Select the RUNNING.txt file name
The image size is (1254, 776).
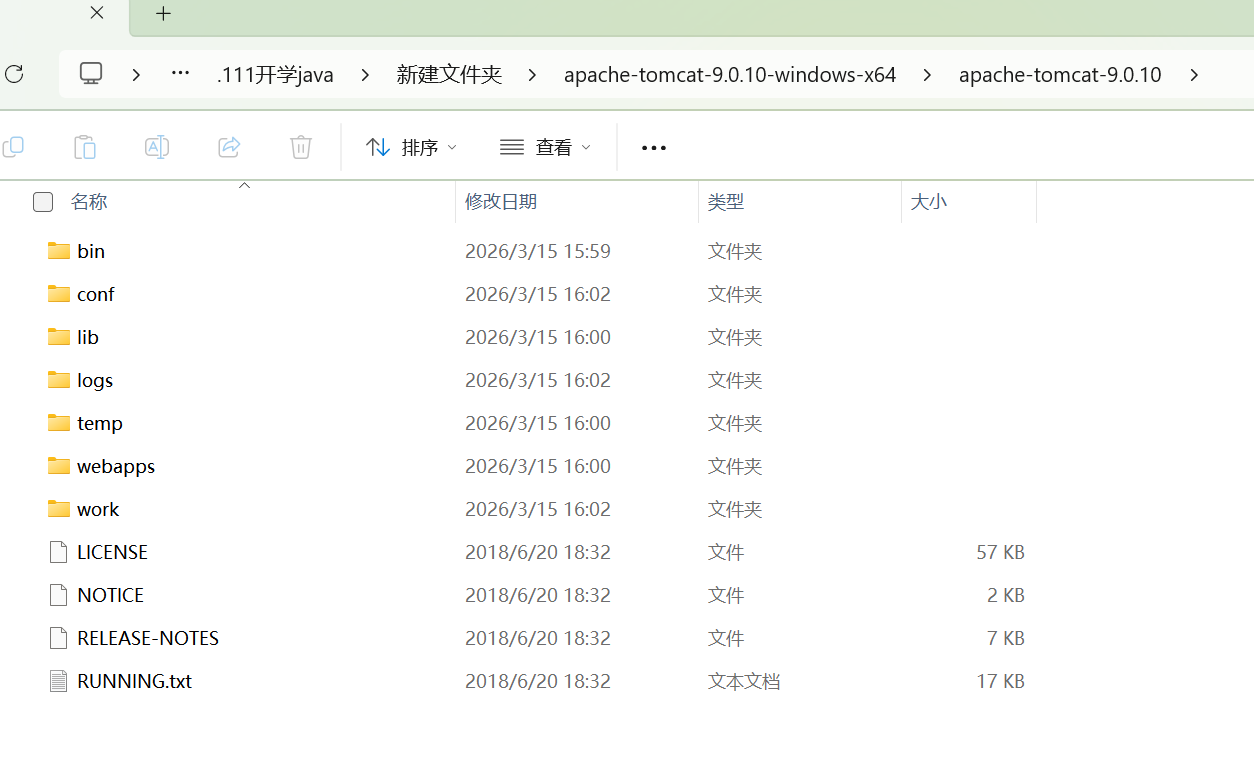point(134,681)
